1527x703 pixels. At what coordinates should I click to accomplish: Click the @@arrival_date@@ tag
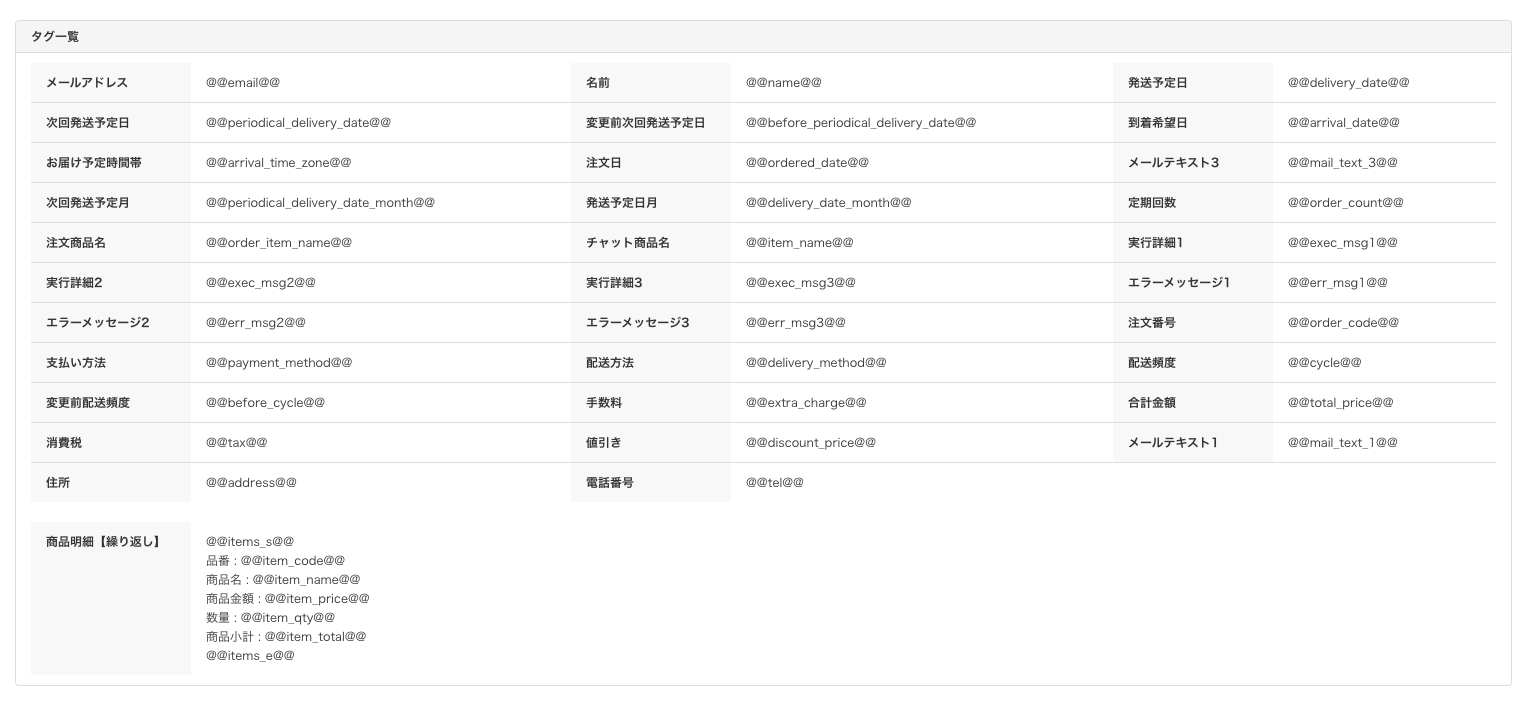1344,123
